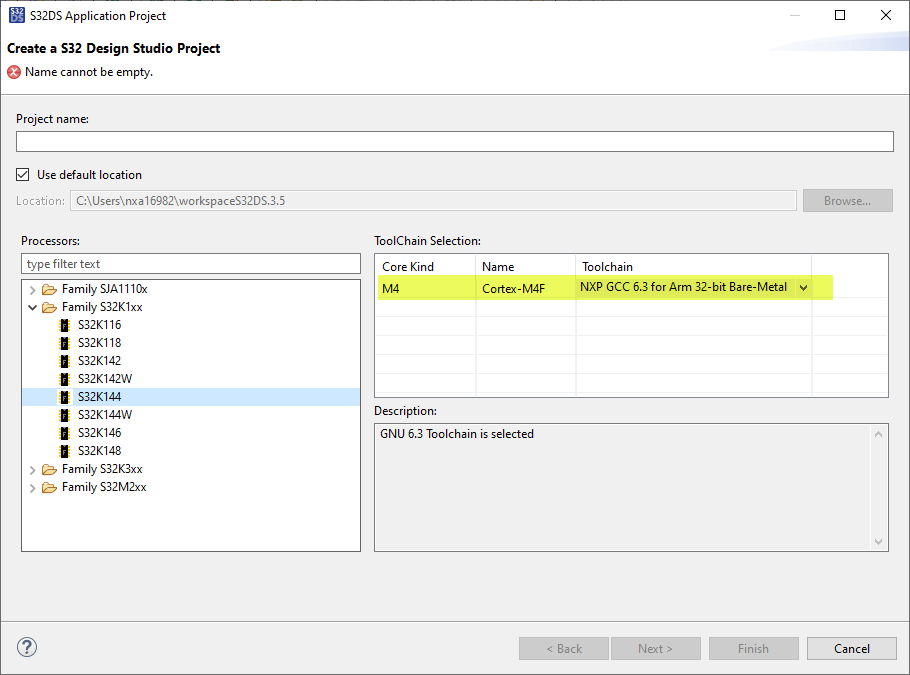Image resolution: width=910 pixels, height=675 pixels.
Task: Click the S32K118 processor icon
Action: [x=65, y=343]
